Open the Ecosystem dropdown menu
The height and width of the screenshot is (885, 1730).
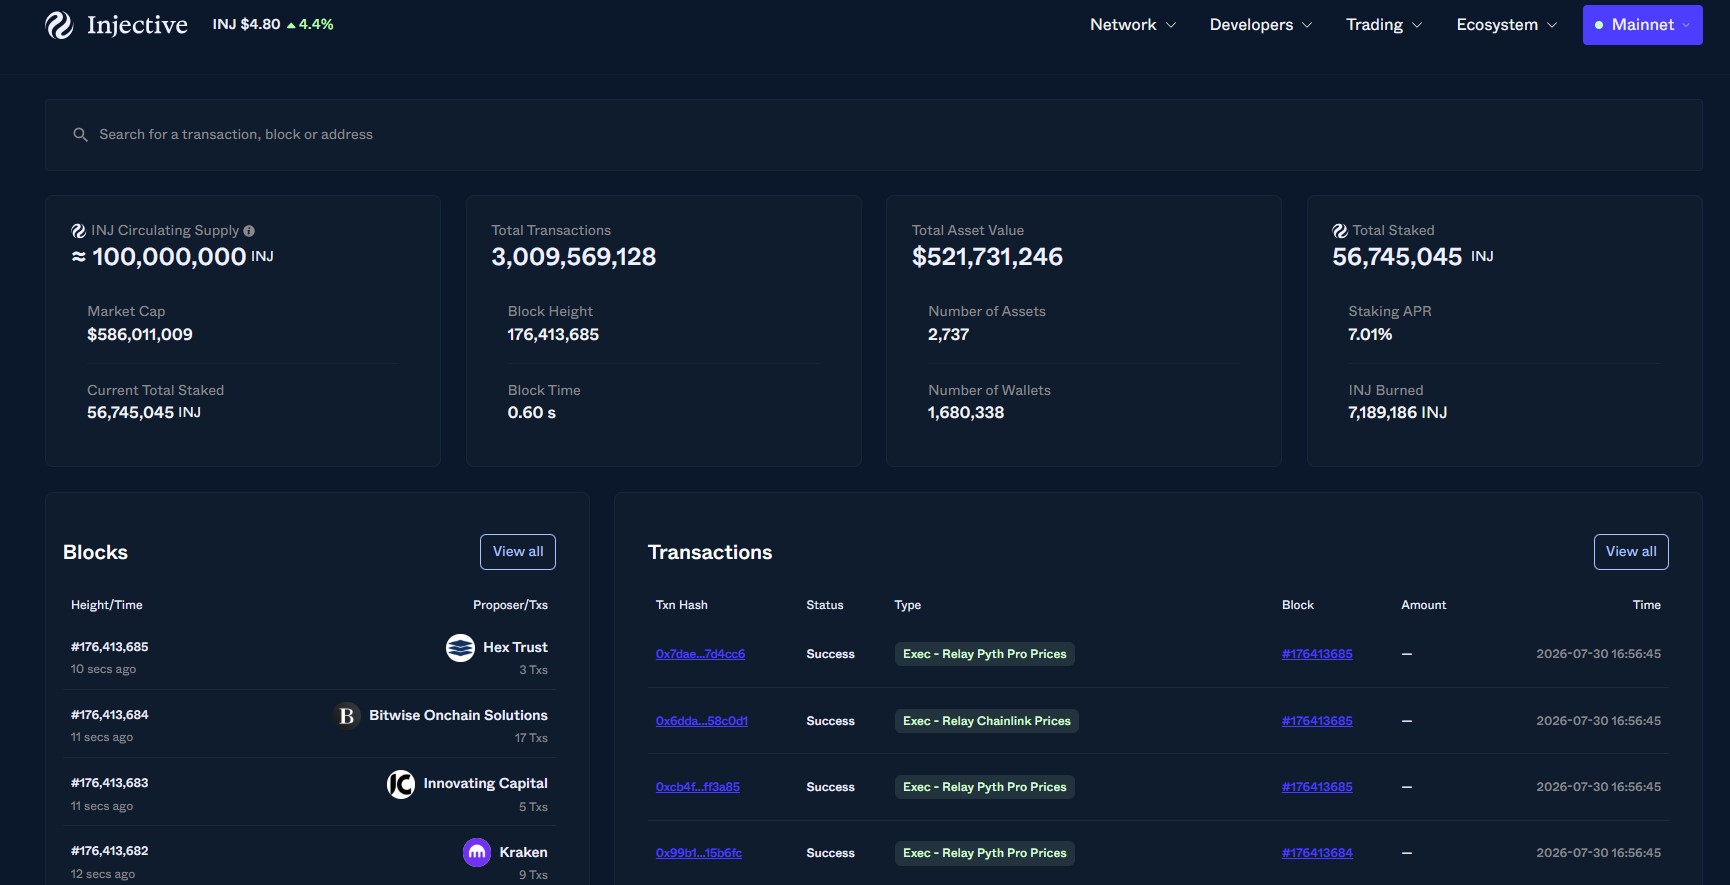point(1506,25)
